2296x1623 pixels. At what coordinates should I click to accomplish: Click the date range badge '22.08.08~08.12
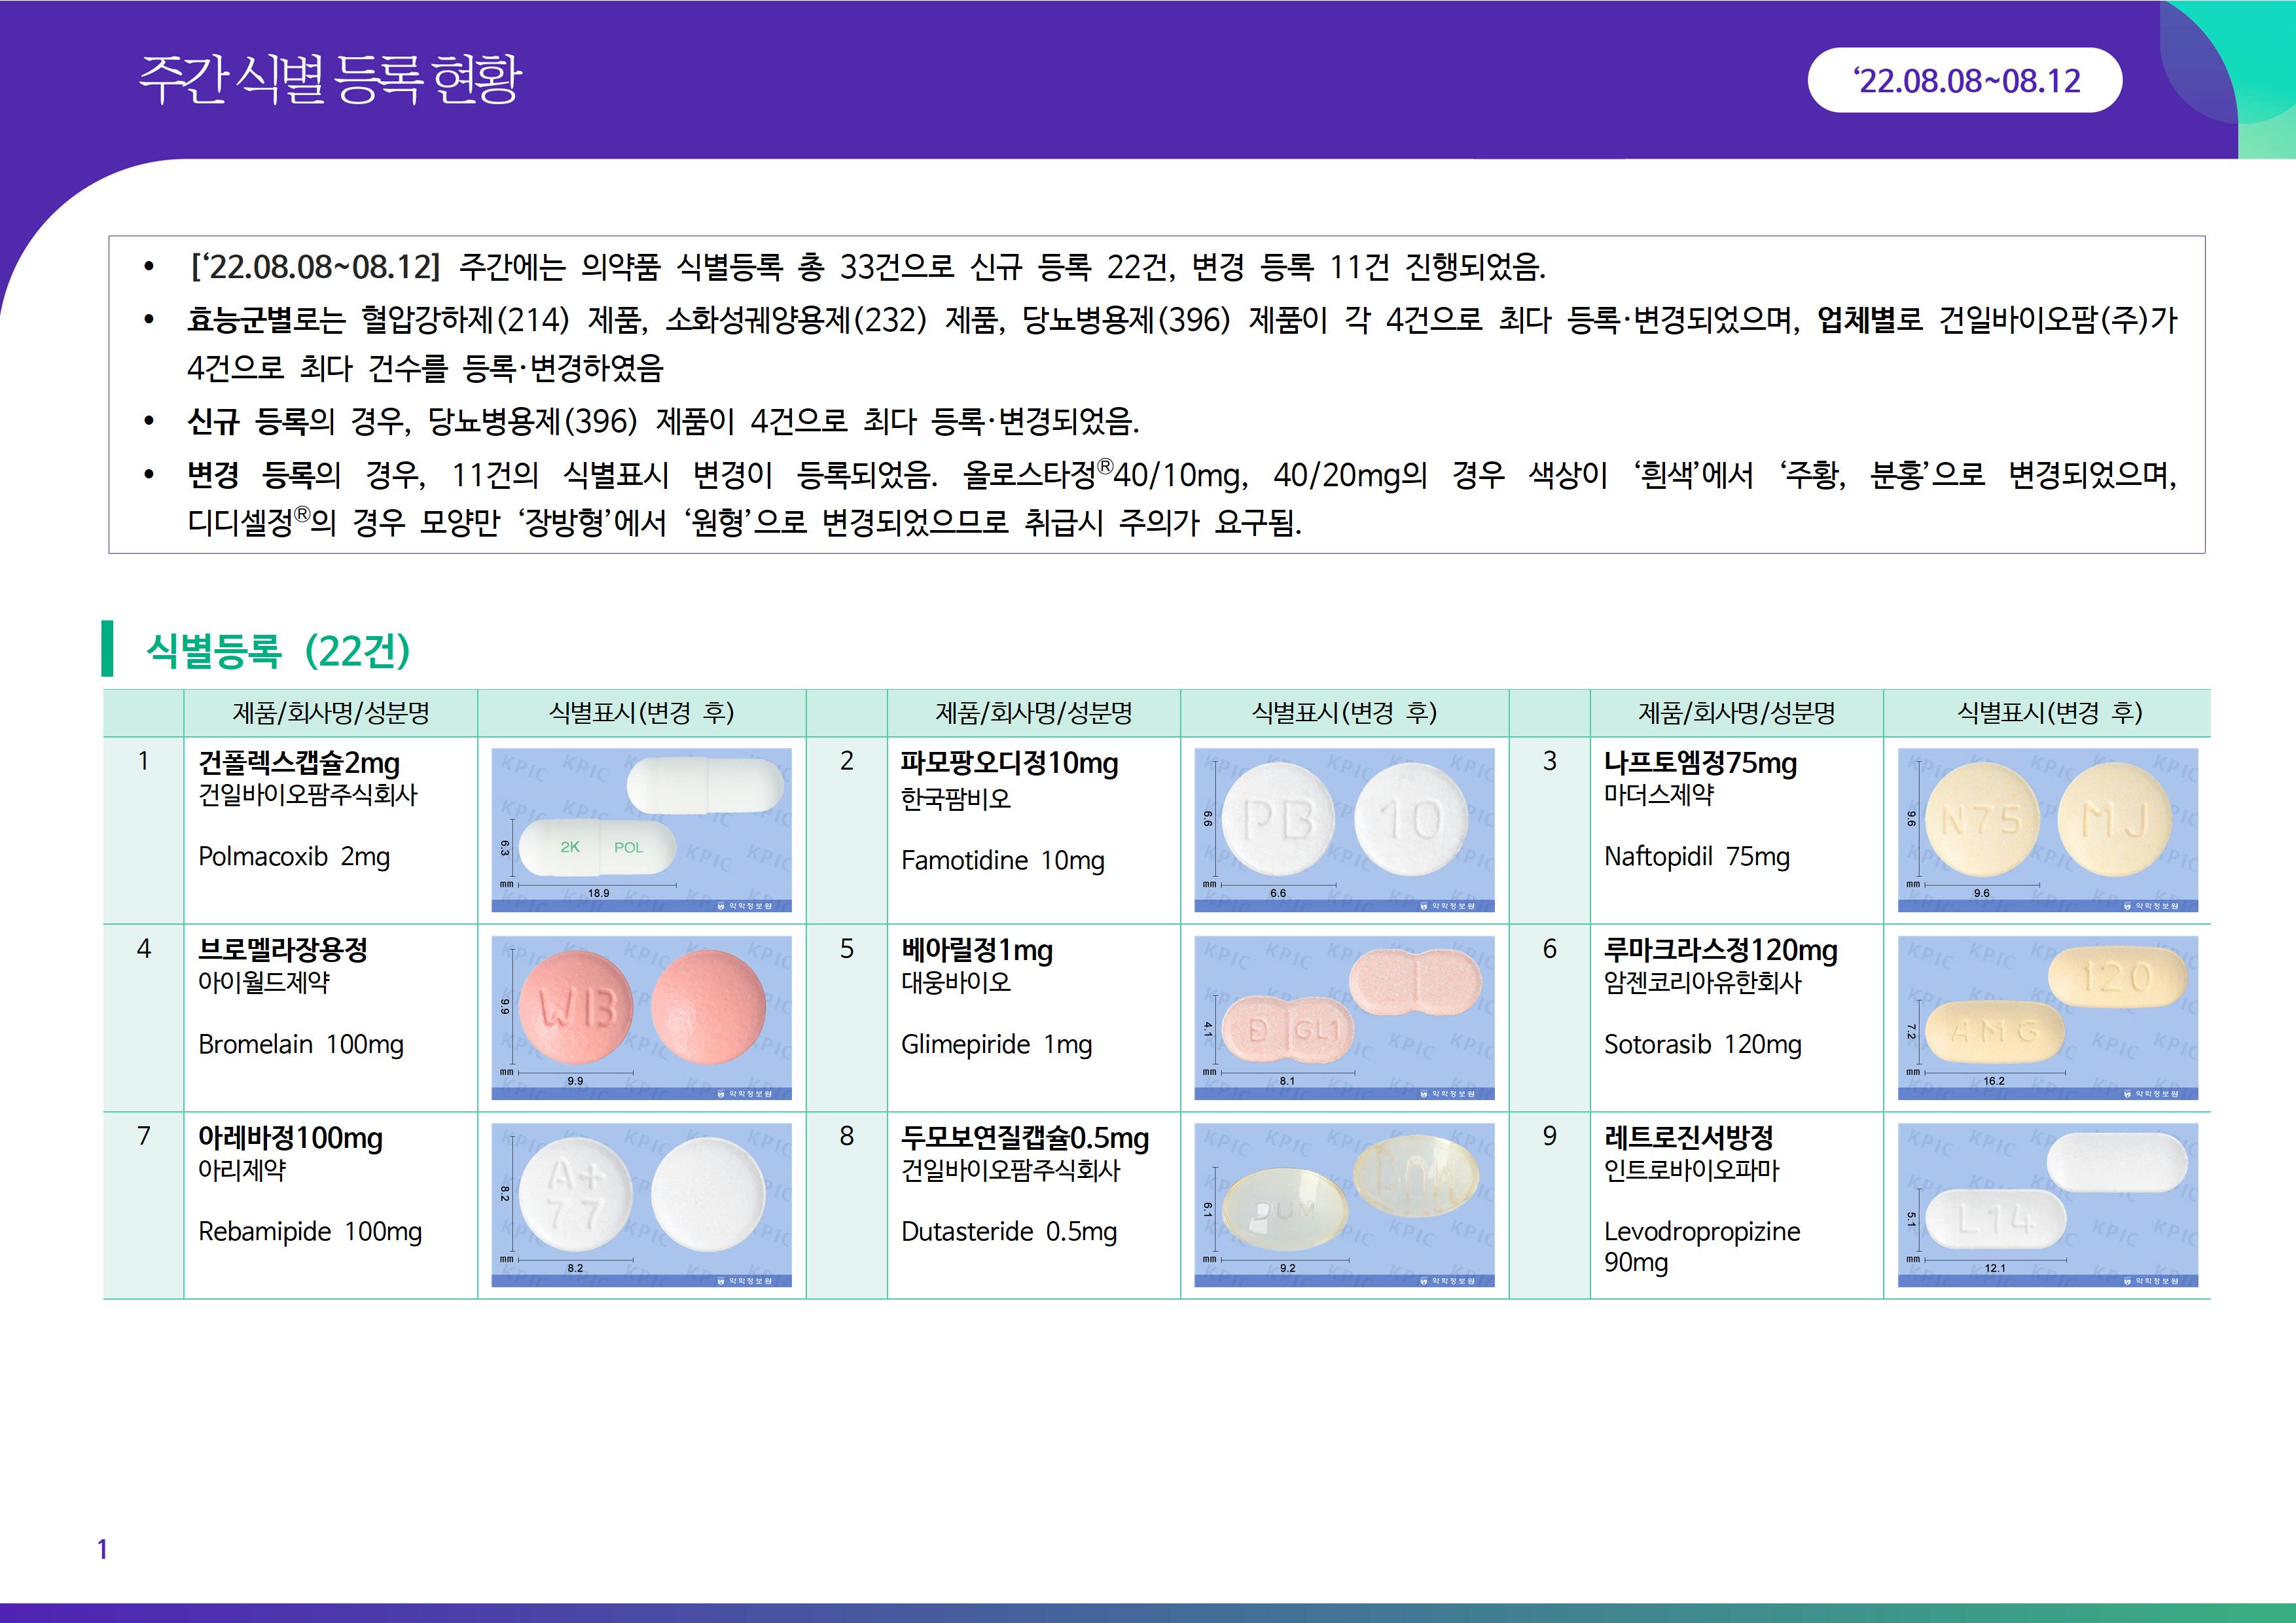1965,80
